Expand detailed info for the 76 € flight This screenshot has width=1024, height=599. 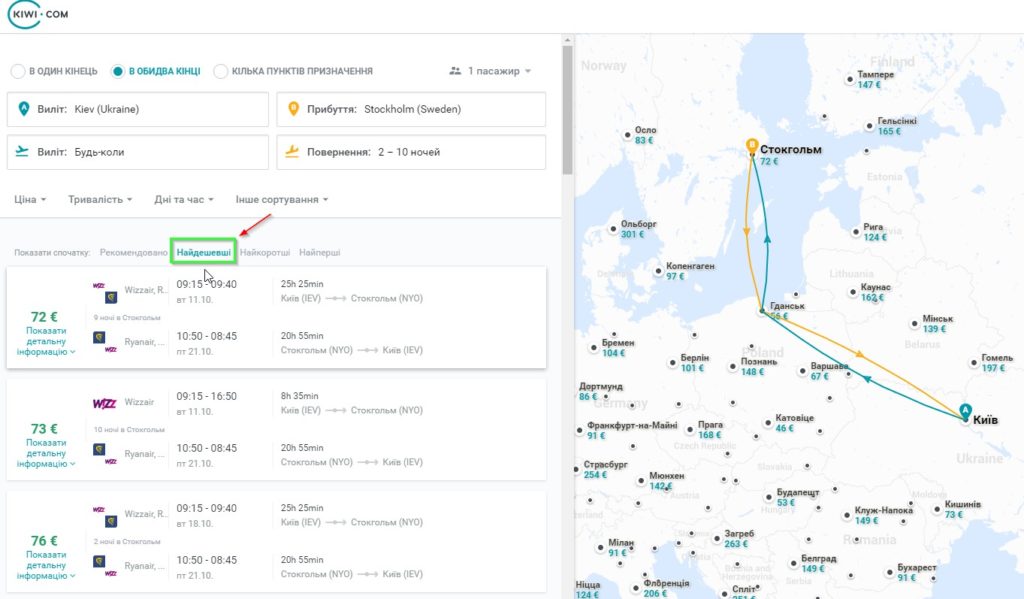tap(46, 565)
